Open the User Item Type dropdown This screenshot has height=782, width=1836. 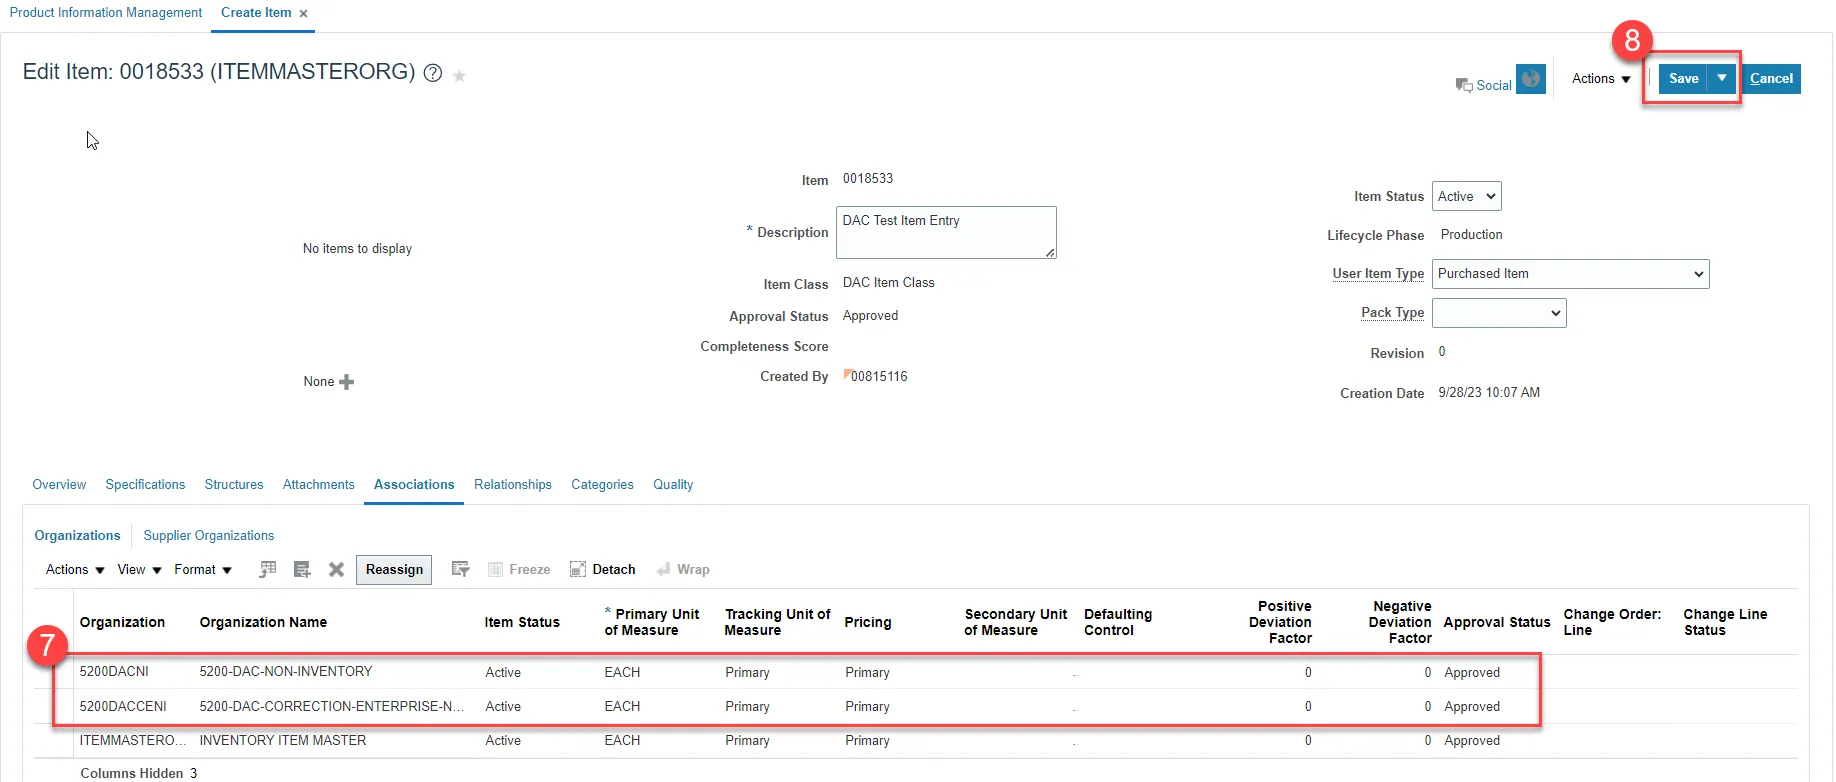pyautogui.click(x=1571, y=274)
